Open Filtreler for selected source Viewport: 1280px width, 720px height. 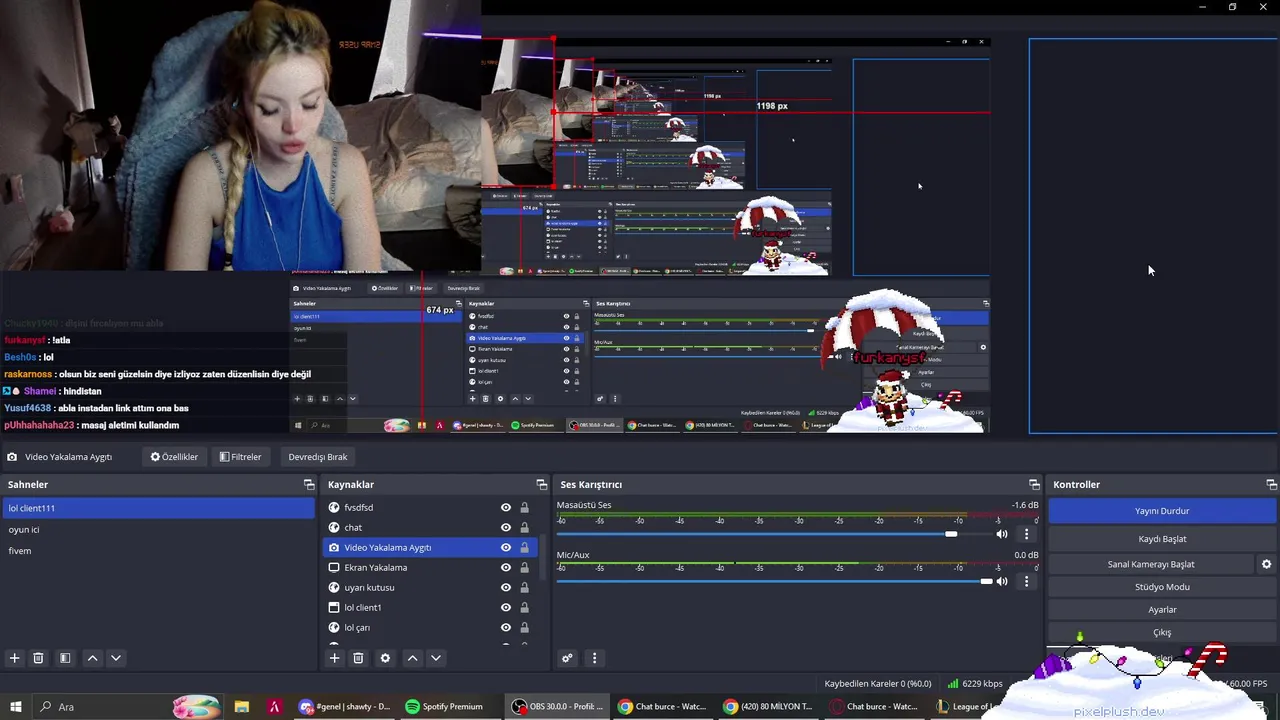point(240,457)
